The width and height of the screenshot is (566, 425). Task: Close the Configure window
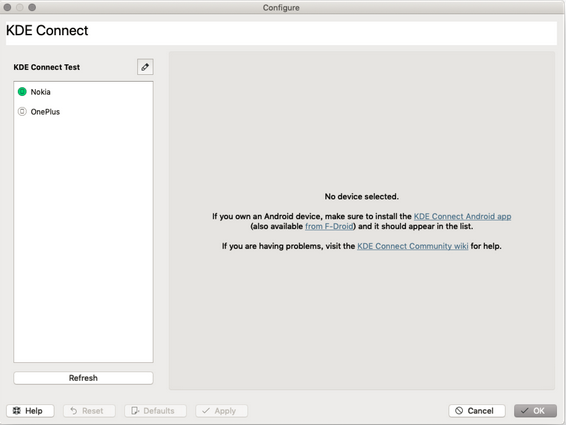pyautogui.click(x=7, y=7)
